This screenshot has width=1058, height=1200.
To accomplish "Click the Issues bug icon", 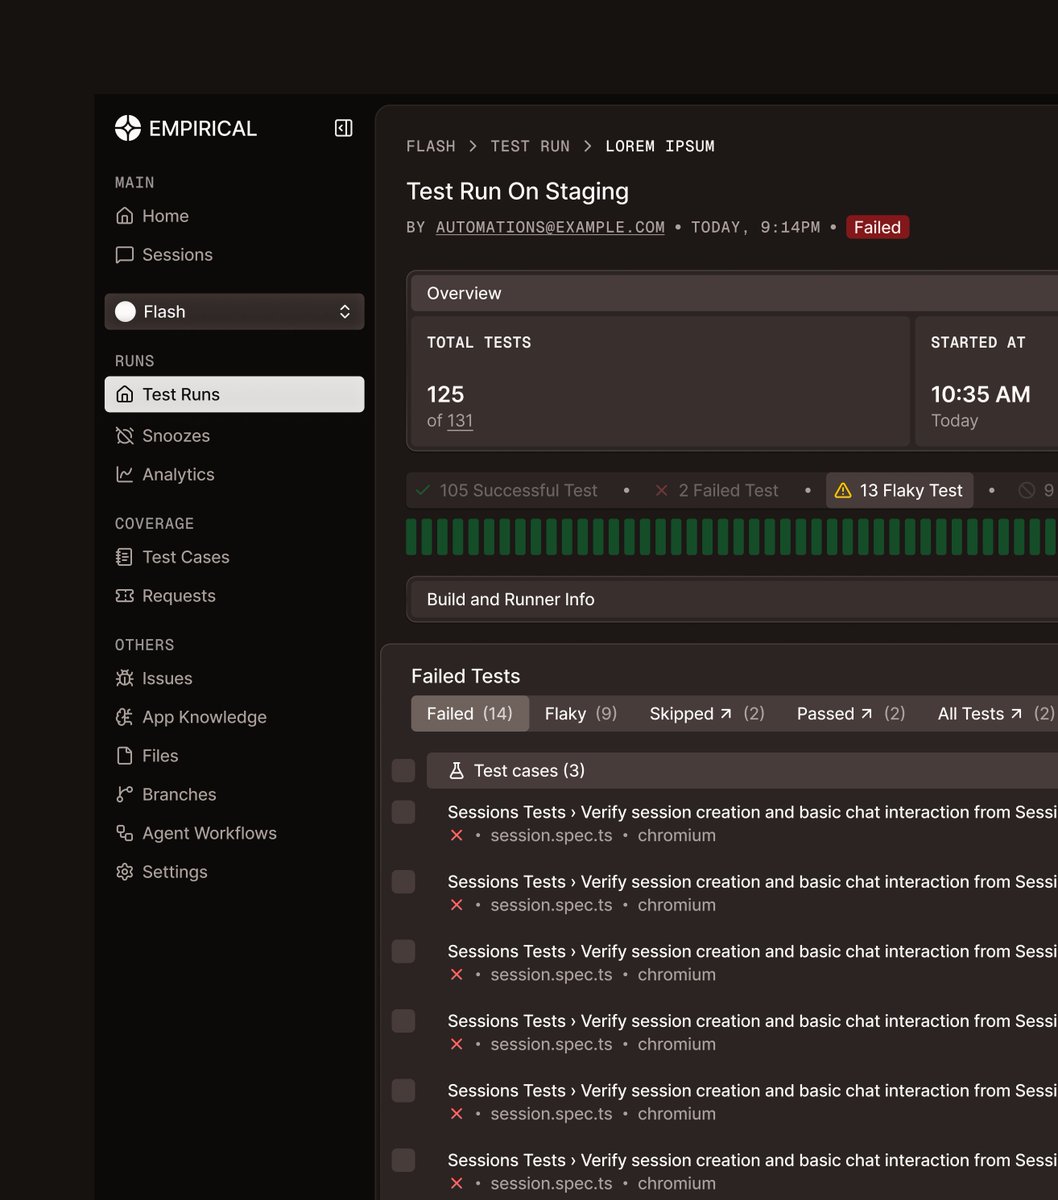I will (125, 678).
